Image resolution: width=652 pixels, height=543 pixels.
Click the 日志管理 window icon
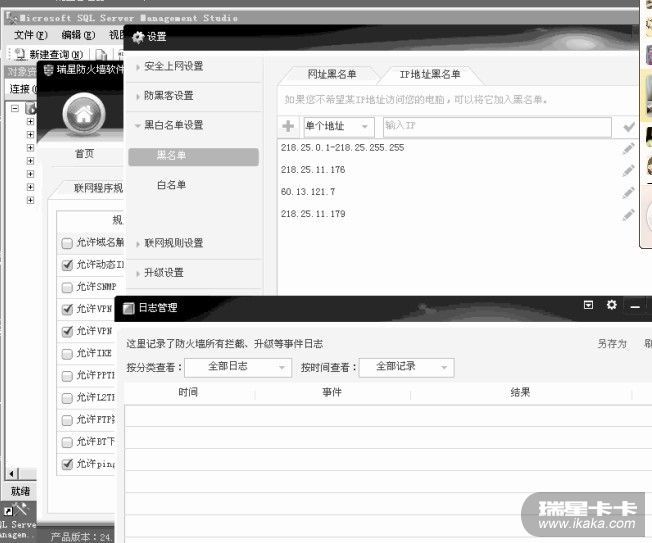point(128,308)
